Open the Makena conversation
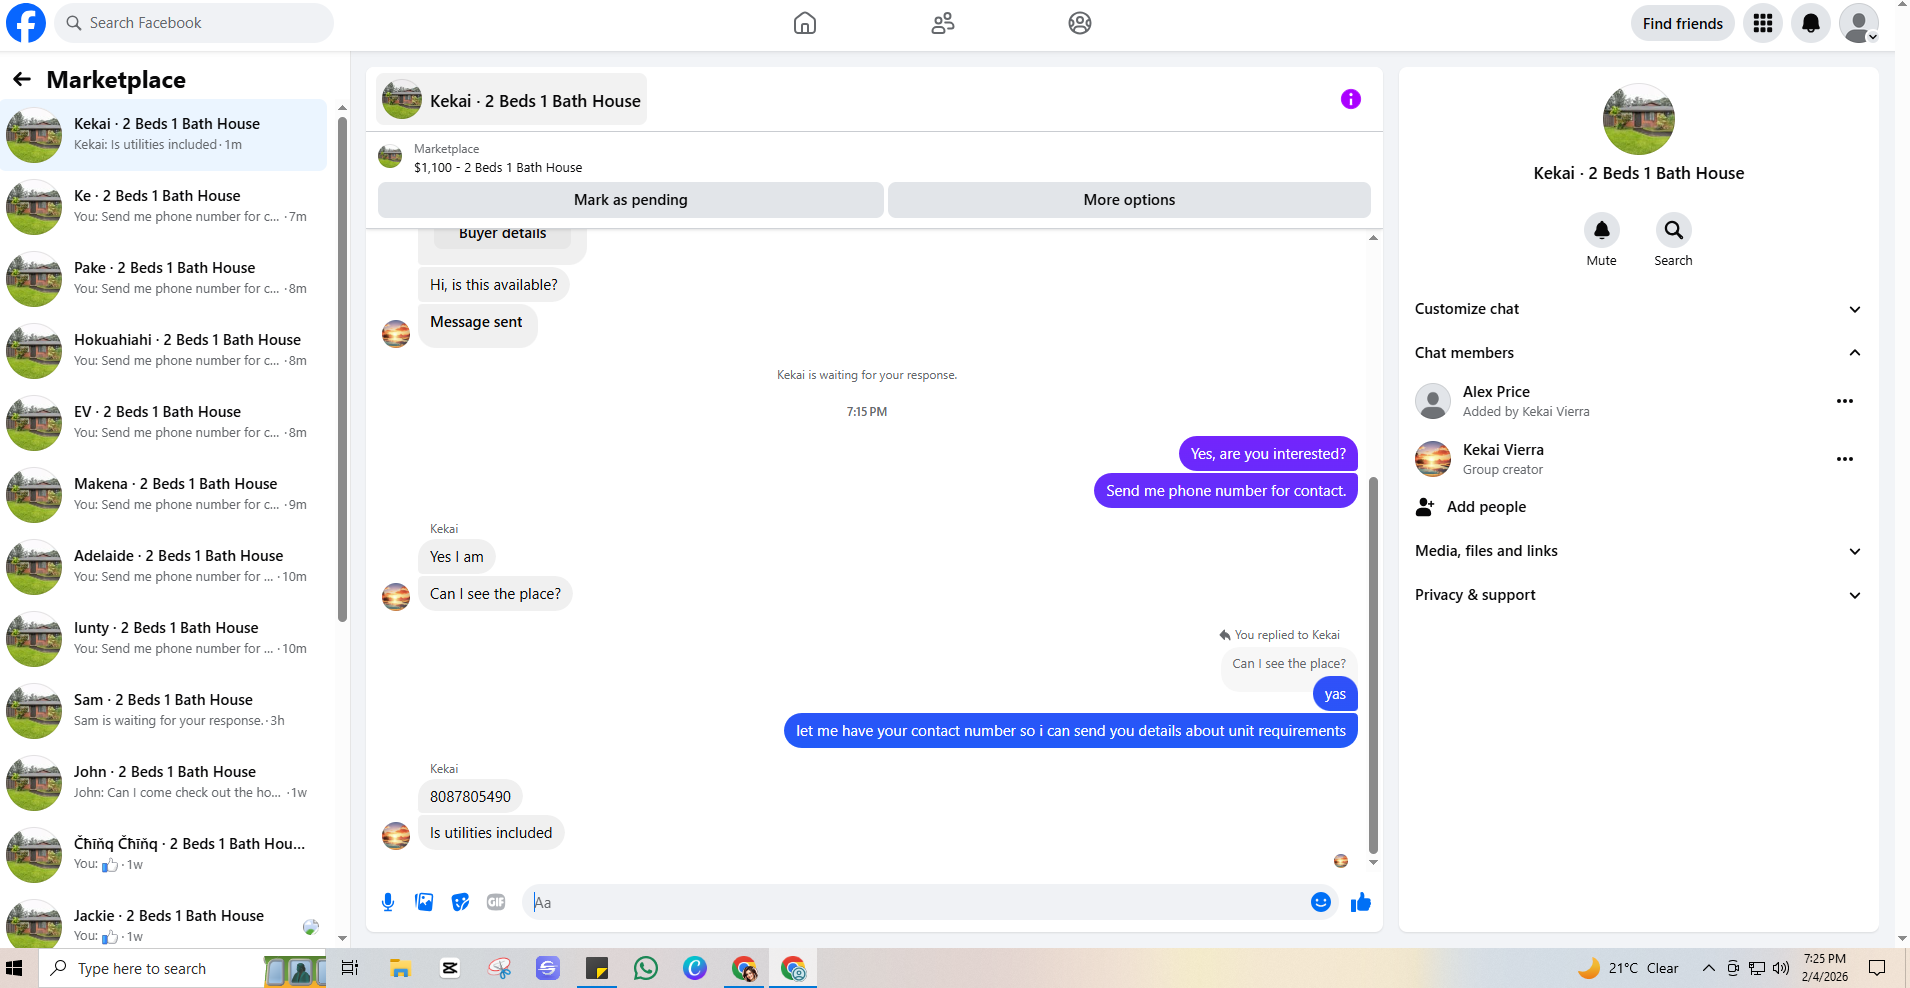Image resolution: width=1910 pixels, height=988 pixels. [x=164, y=495]
